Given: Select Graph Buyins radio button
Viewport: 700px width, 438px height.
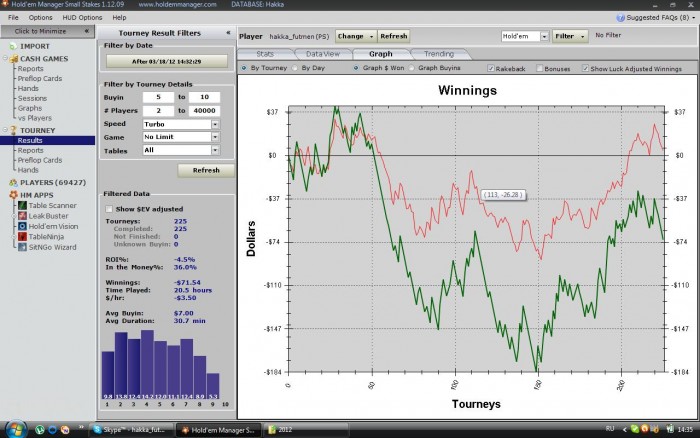Looking at the screenshot, I should [x=411, y=68].
